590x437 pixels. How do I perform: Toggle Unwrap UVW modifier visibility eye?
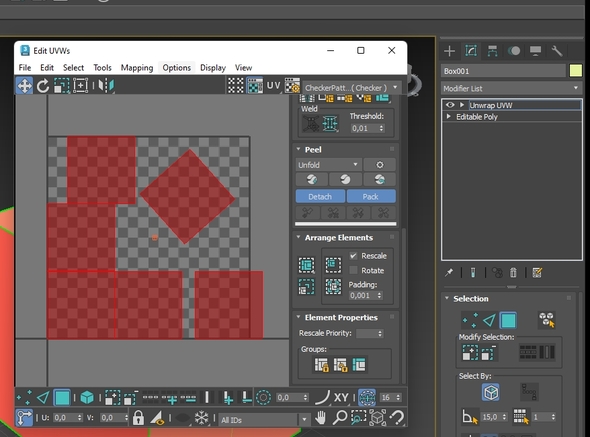[x=450, y=105]
